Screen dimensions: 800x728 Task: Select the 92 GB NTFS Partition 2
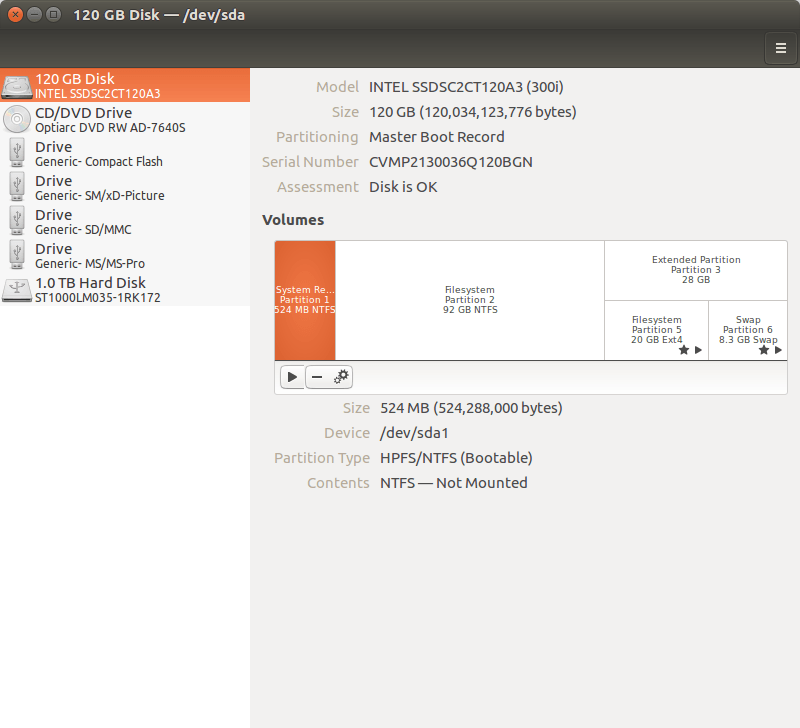[469, 300]
